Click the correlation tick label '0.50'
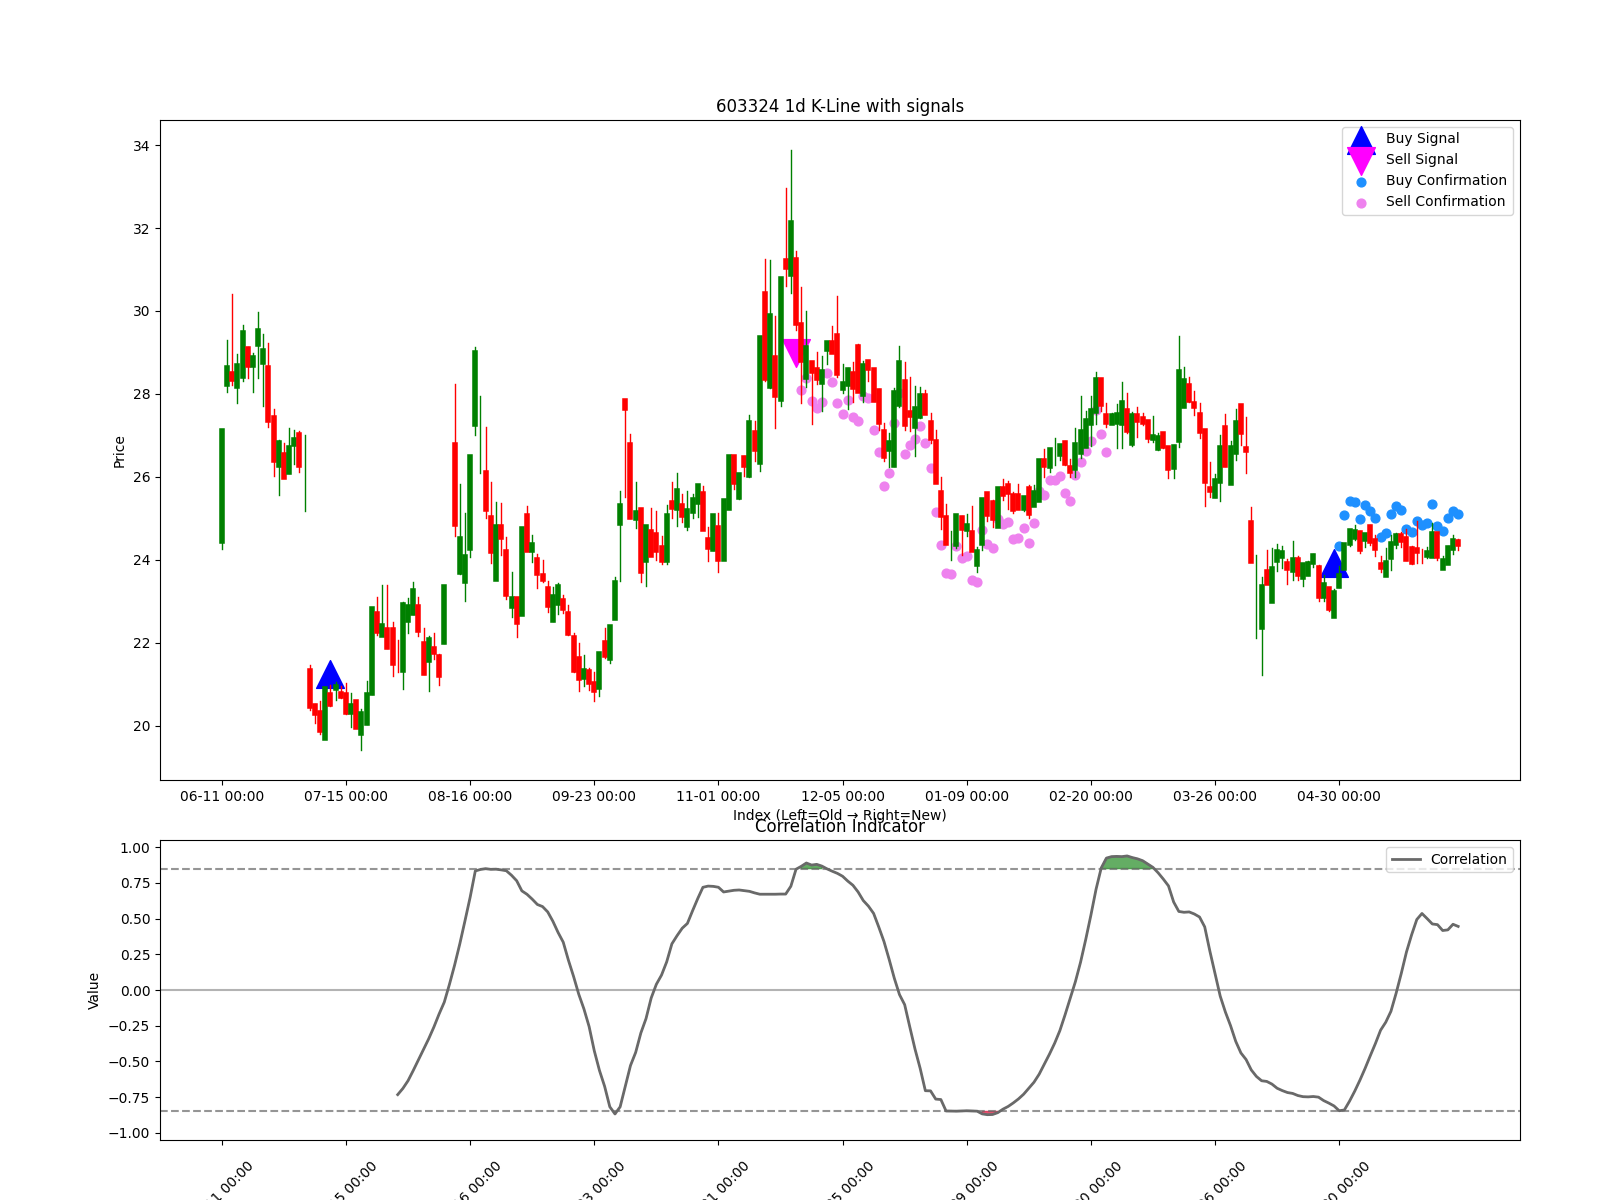Viewport: 1600px width, 1200px height. [x=135, y=919]
